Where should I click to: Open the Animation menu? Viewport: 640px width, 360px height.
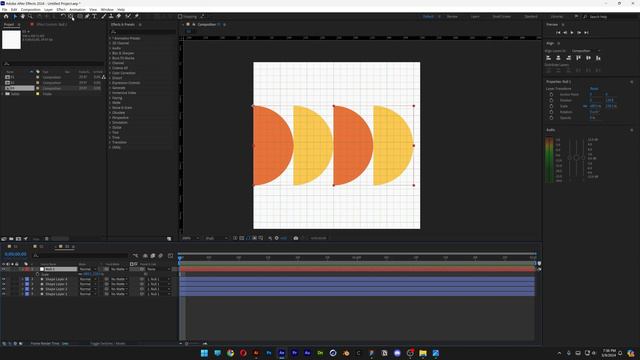tap(77, 9)
